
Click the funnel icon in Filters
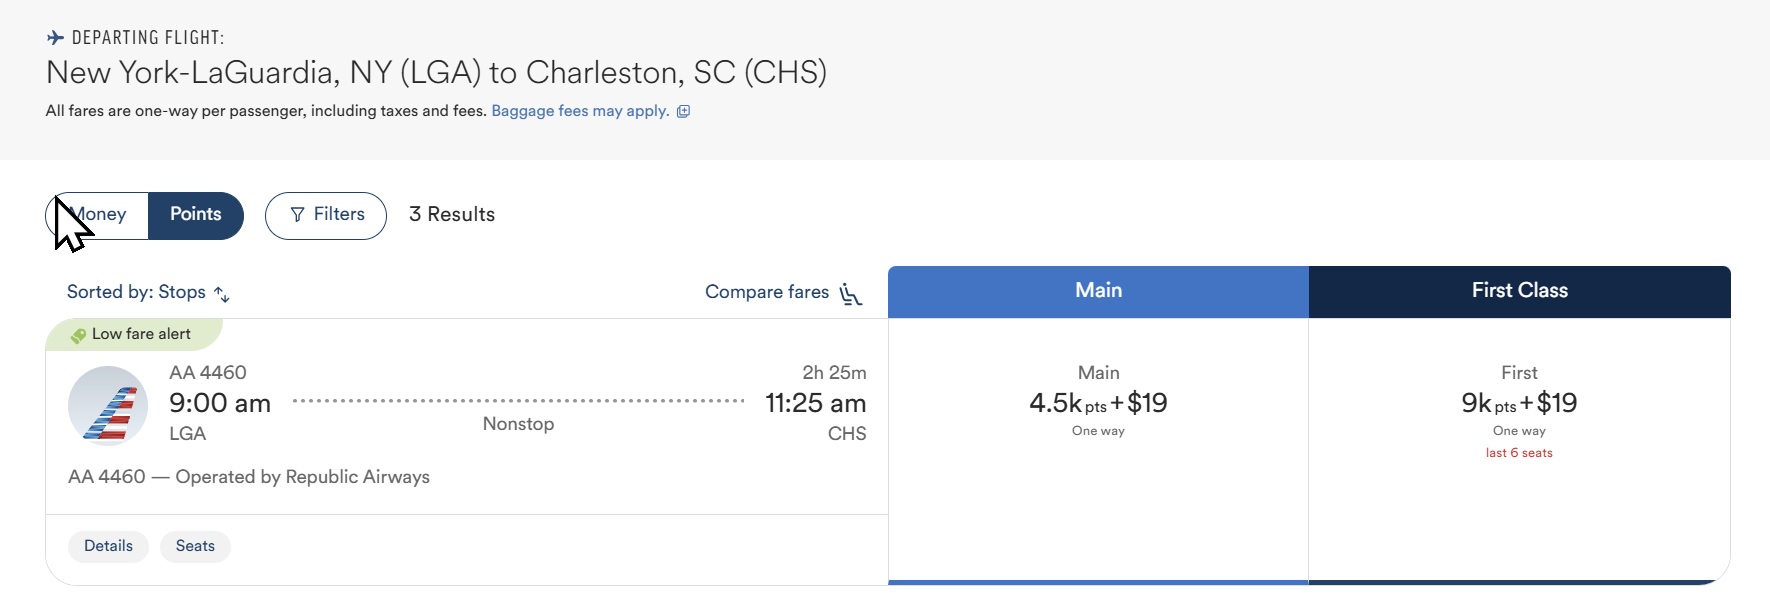click(297, 215)
